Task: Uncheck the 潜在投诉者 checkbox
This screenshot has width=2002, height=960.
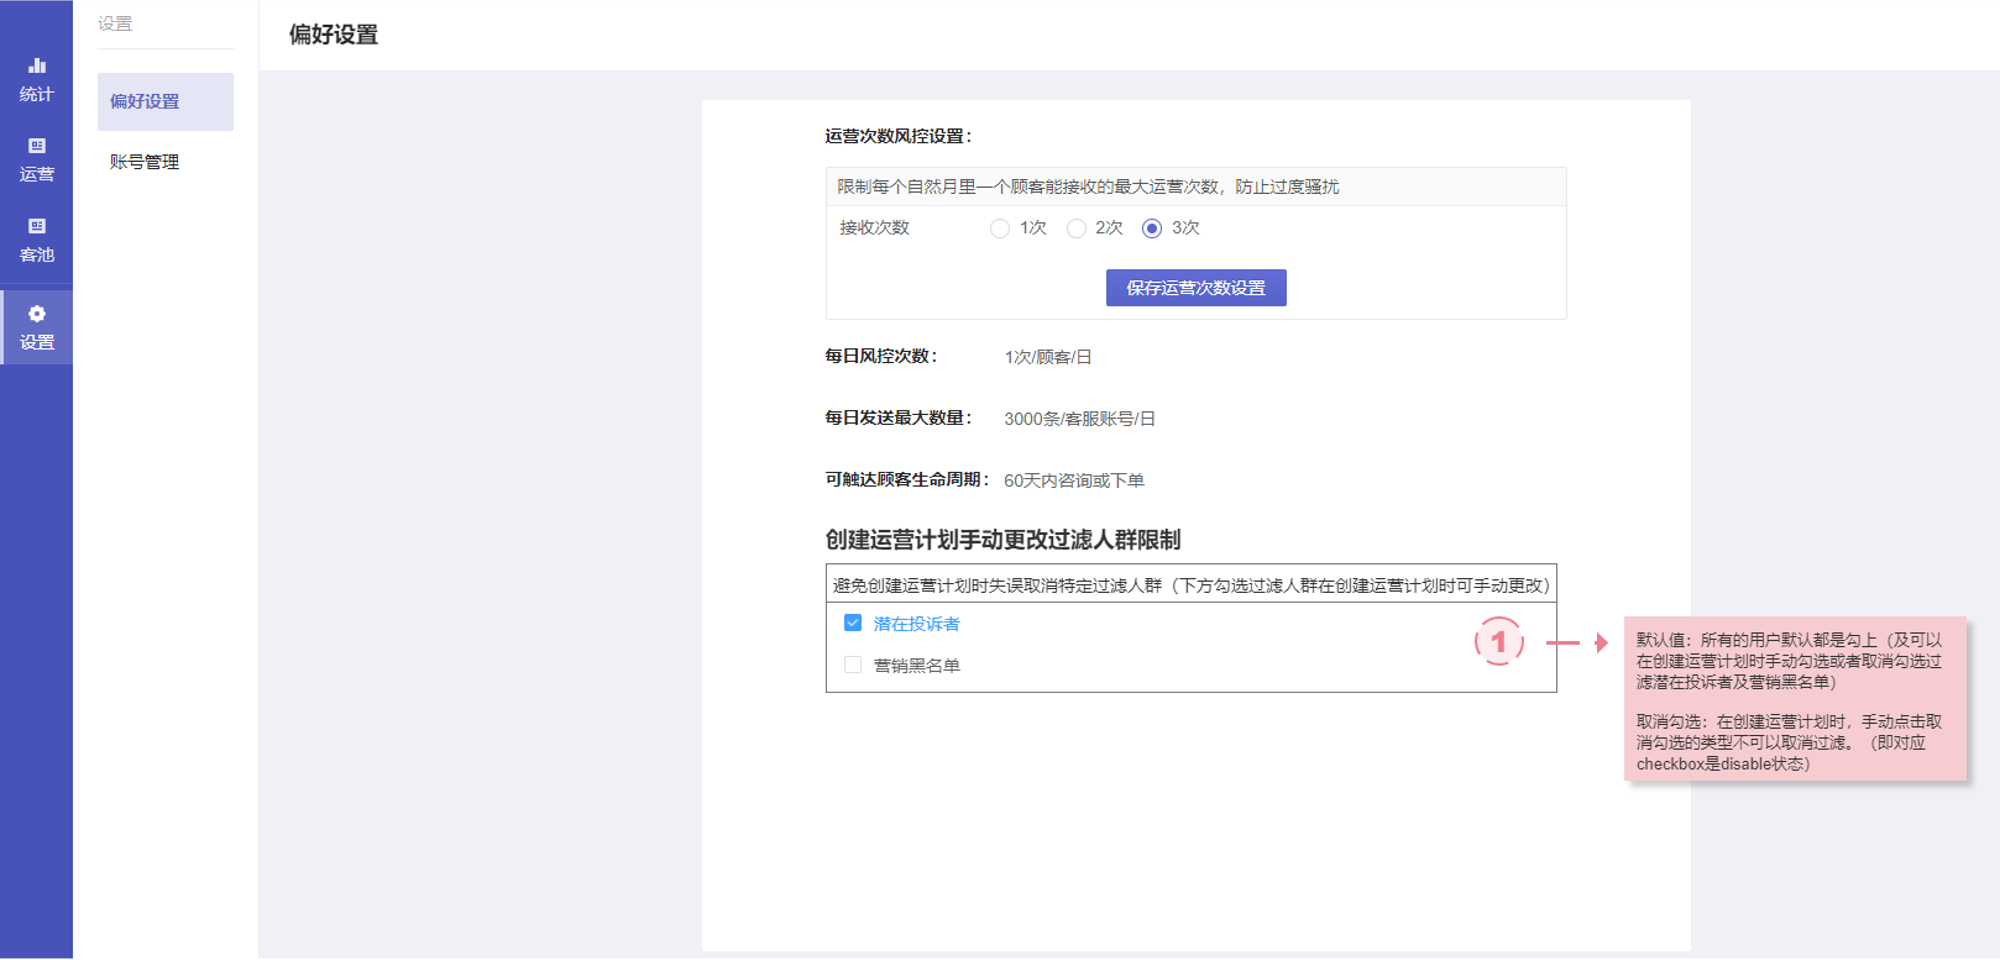Action: (853, 623)
